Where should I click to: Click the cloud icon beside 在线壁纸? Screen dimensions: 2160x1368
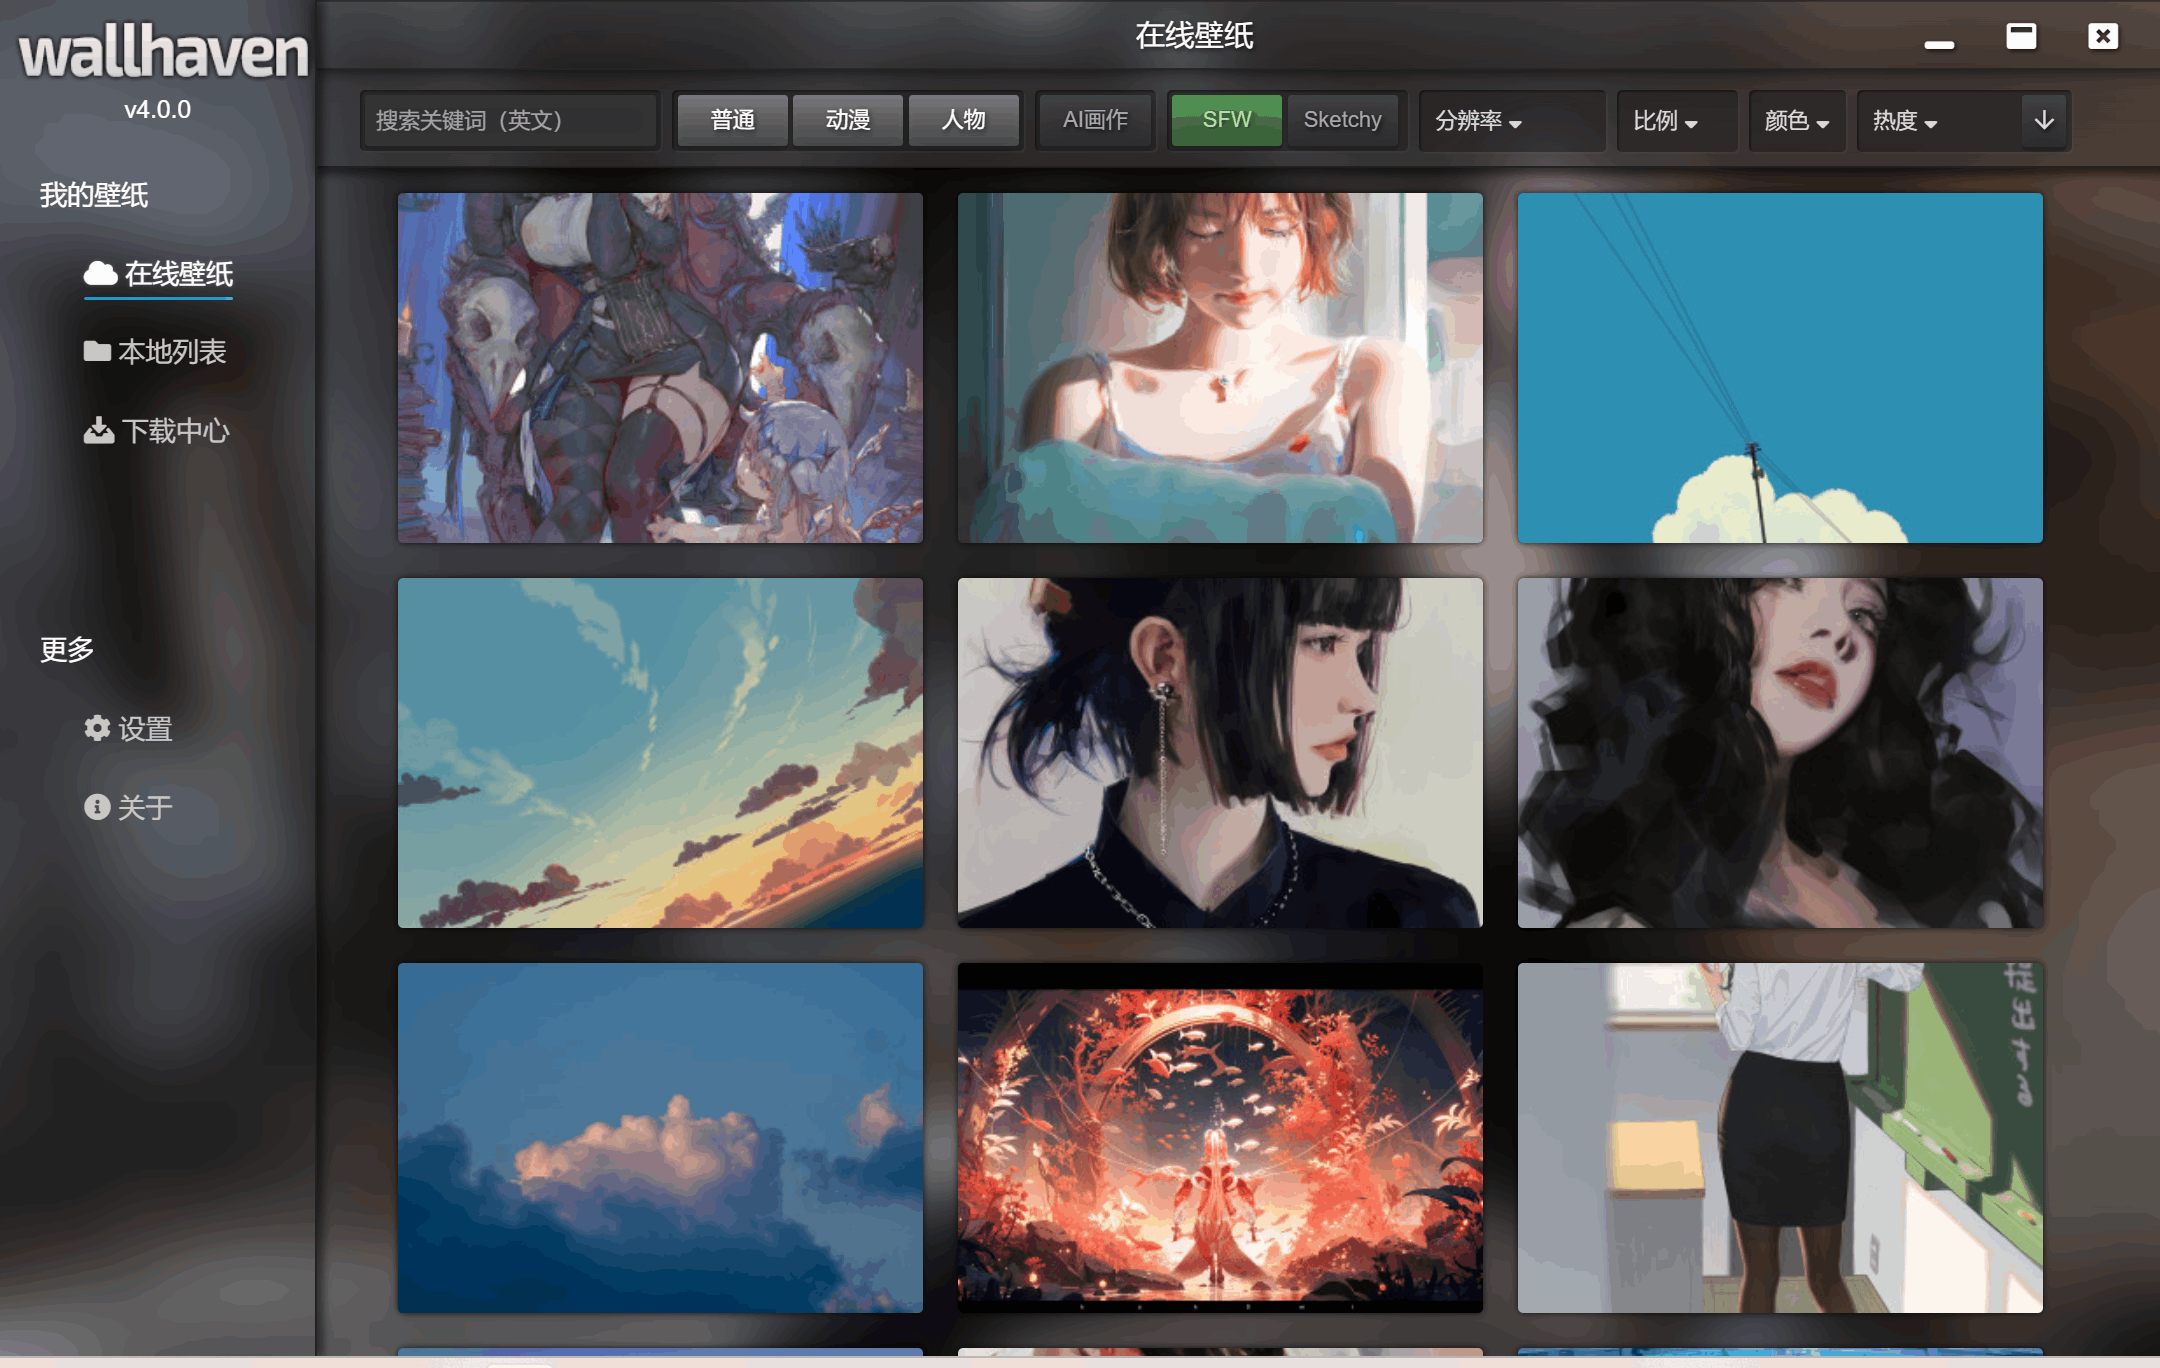coord(100,273)
